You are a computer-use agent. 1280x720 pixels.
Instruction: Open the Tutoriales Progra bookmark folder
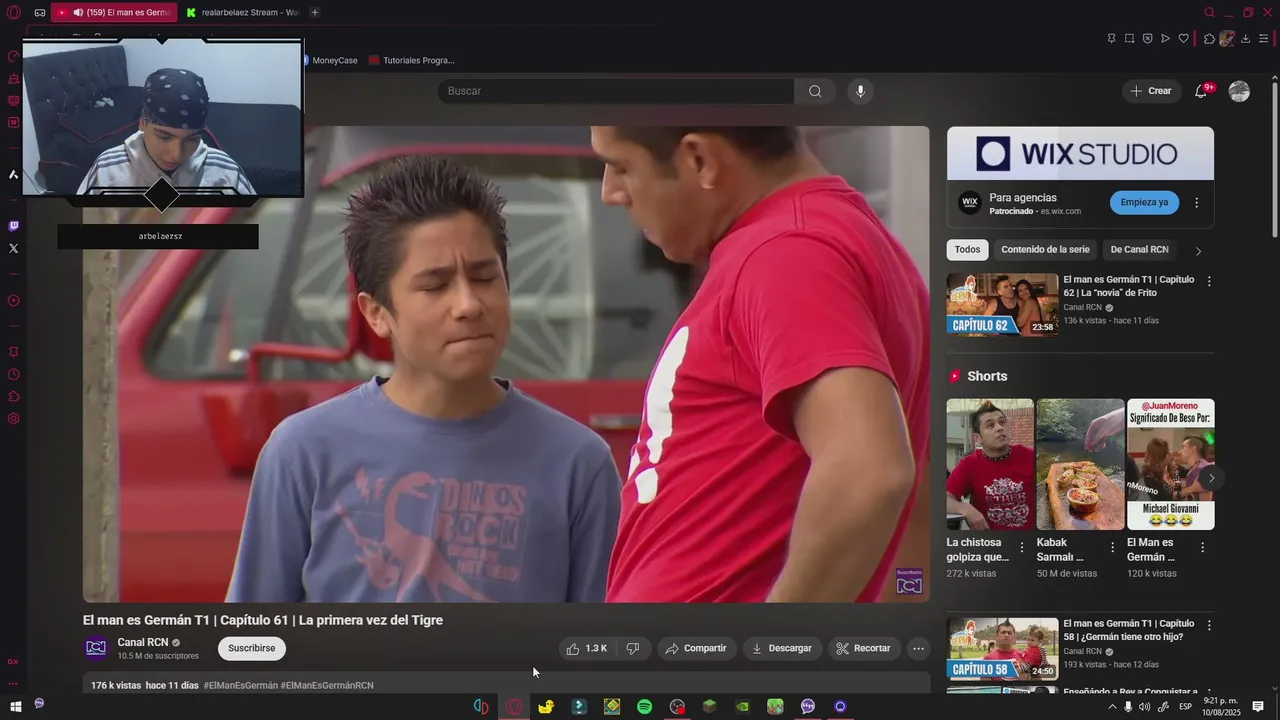[x=412, y=60]
